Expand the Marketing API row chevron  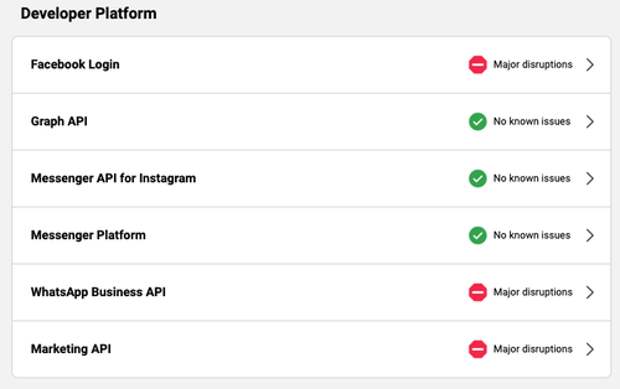(x=590, y=349)
